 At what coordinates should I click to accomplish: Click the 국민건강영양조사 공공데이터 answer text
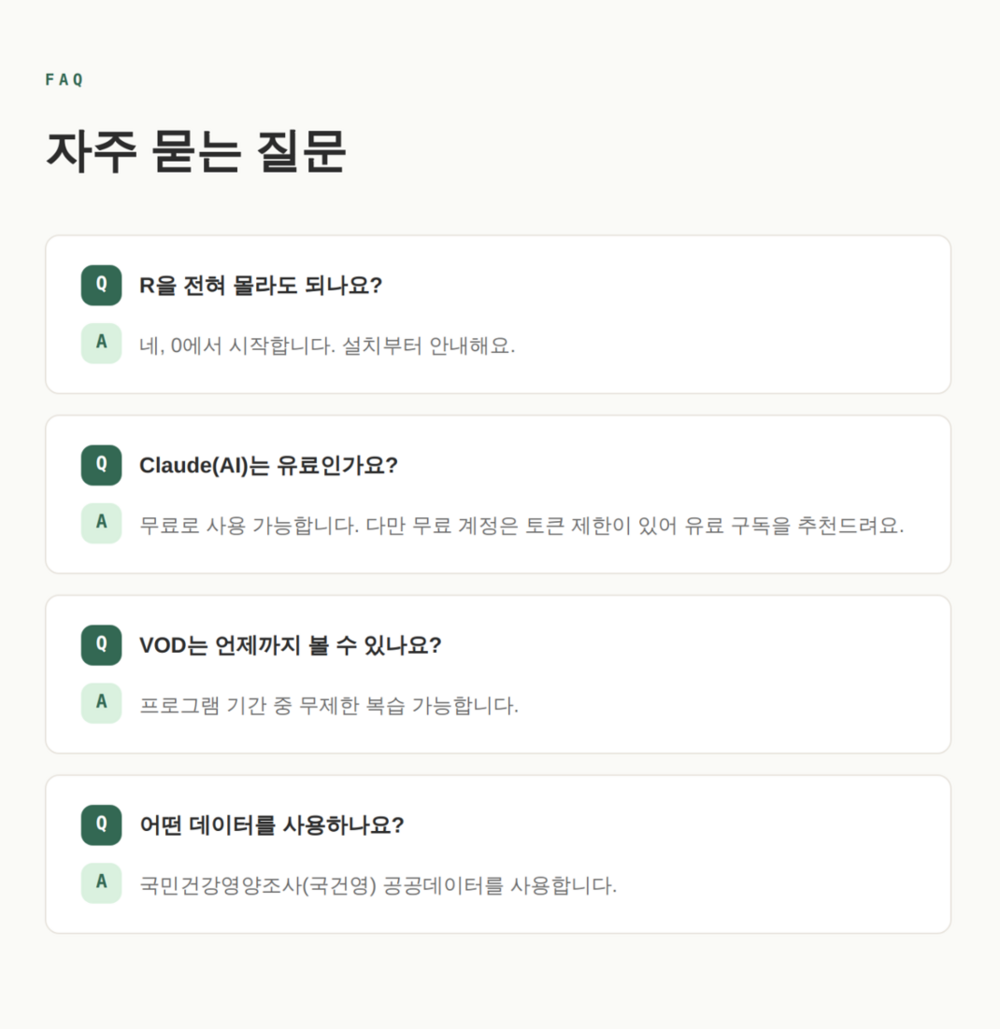pos(378,886)
